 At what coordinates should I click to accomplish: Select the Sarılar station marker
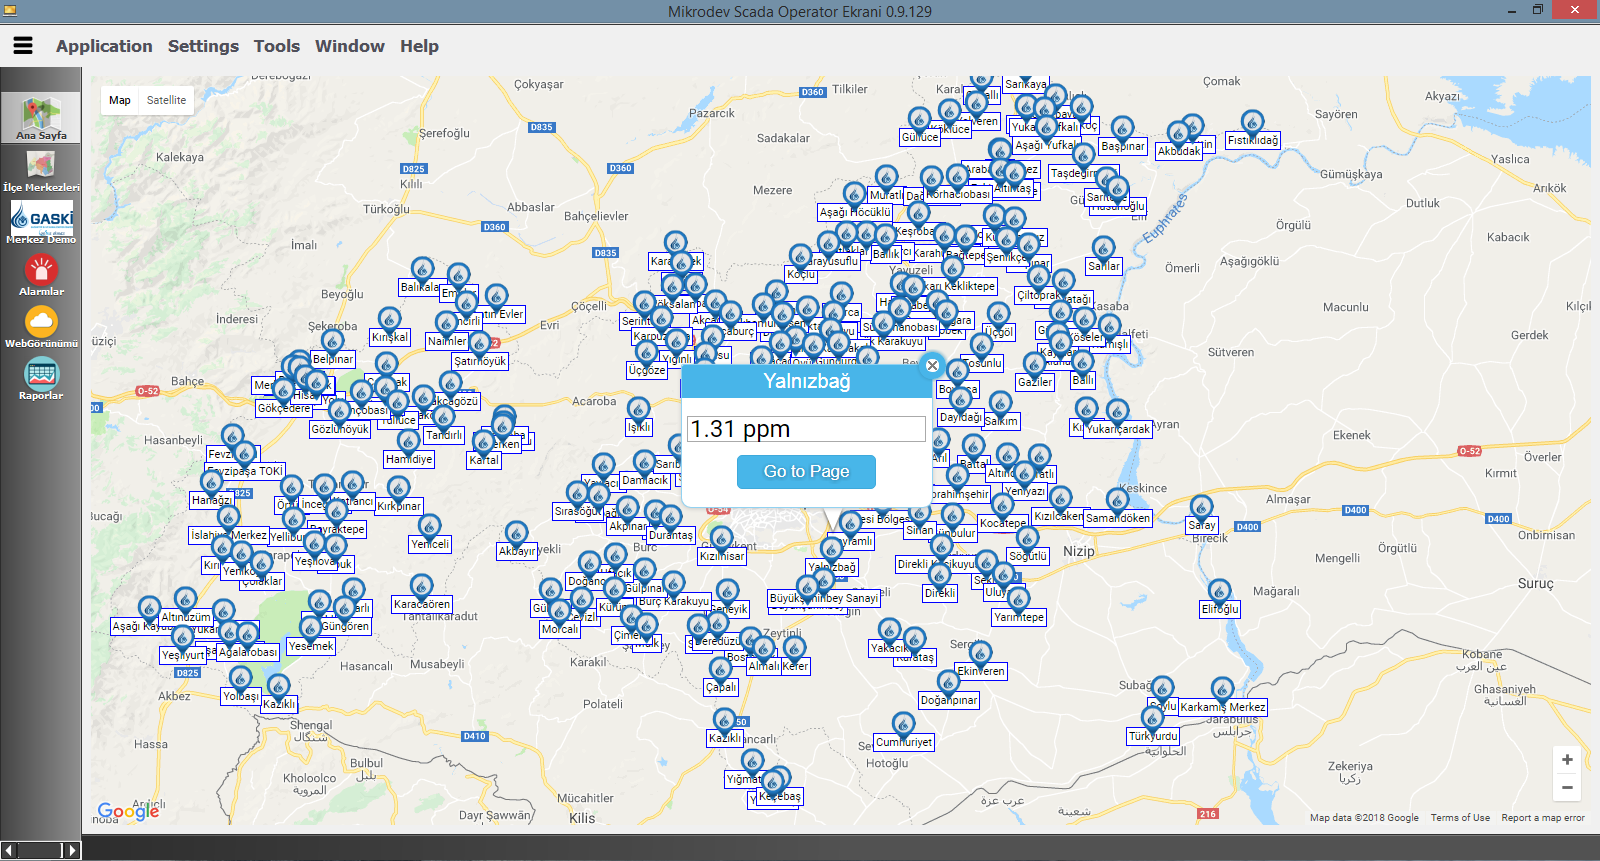coord(1103,249)
